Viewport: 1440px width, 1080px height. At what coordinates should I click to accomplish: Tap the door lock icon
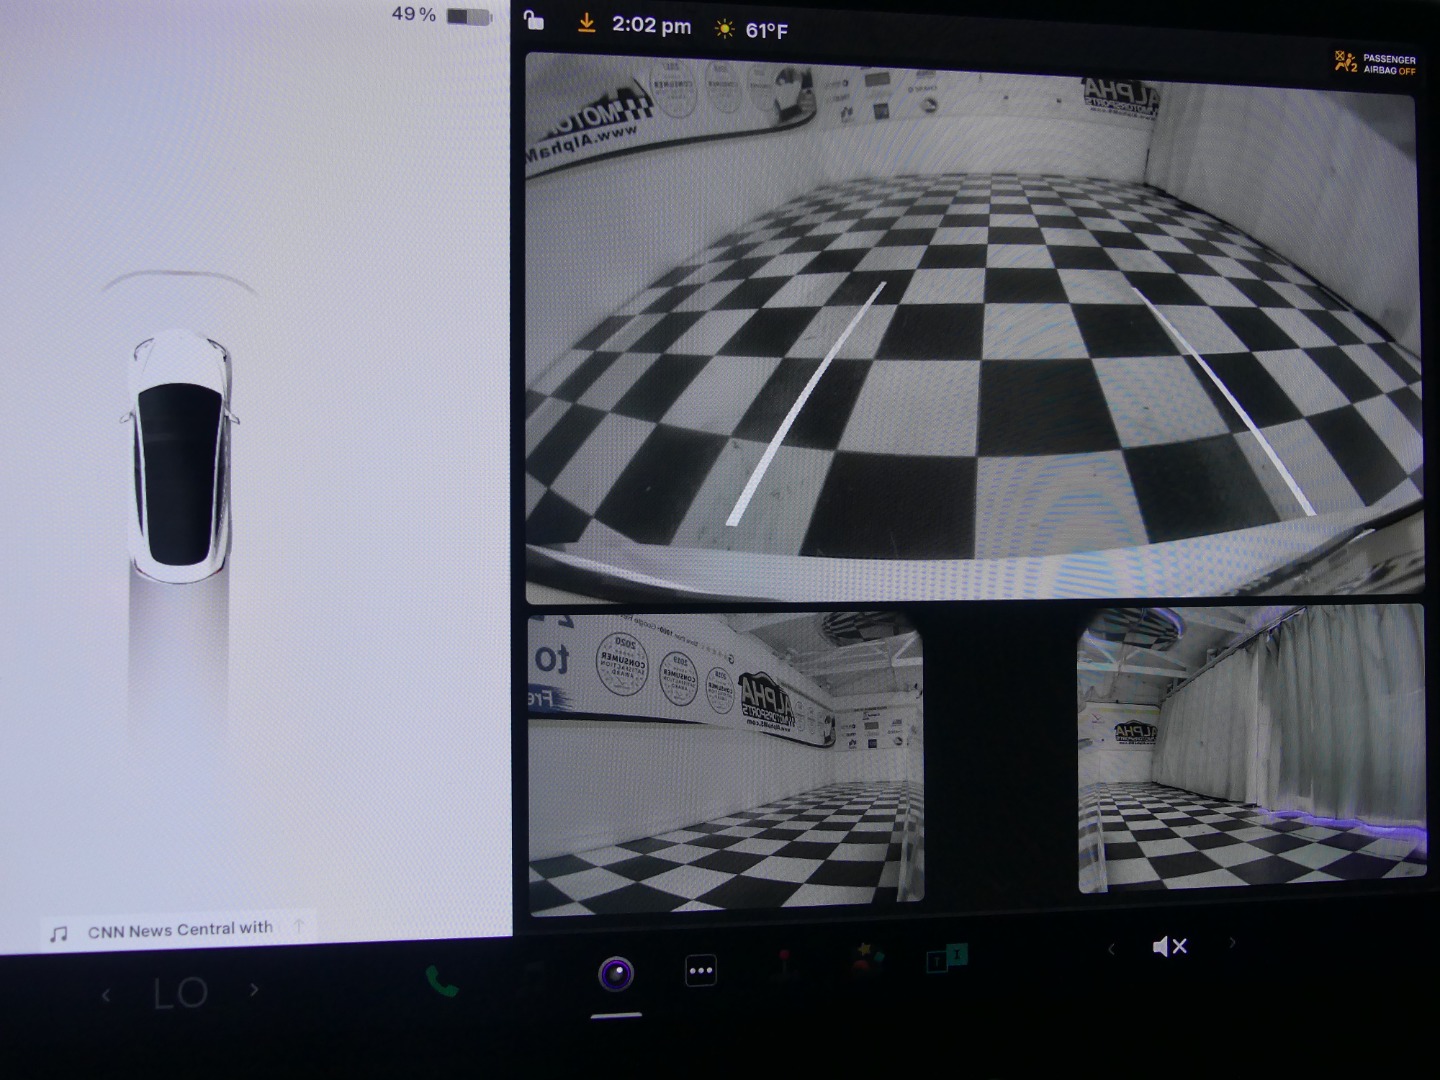click(535, 21)
